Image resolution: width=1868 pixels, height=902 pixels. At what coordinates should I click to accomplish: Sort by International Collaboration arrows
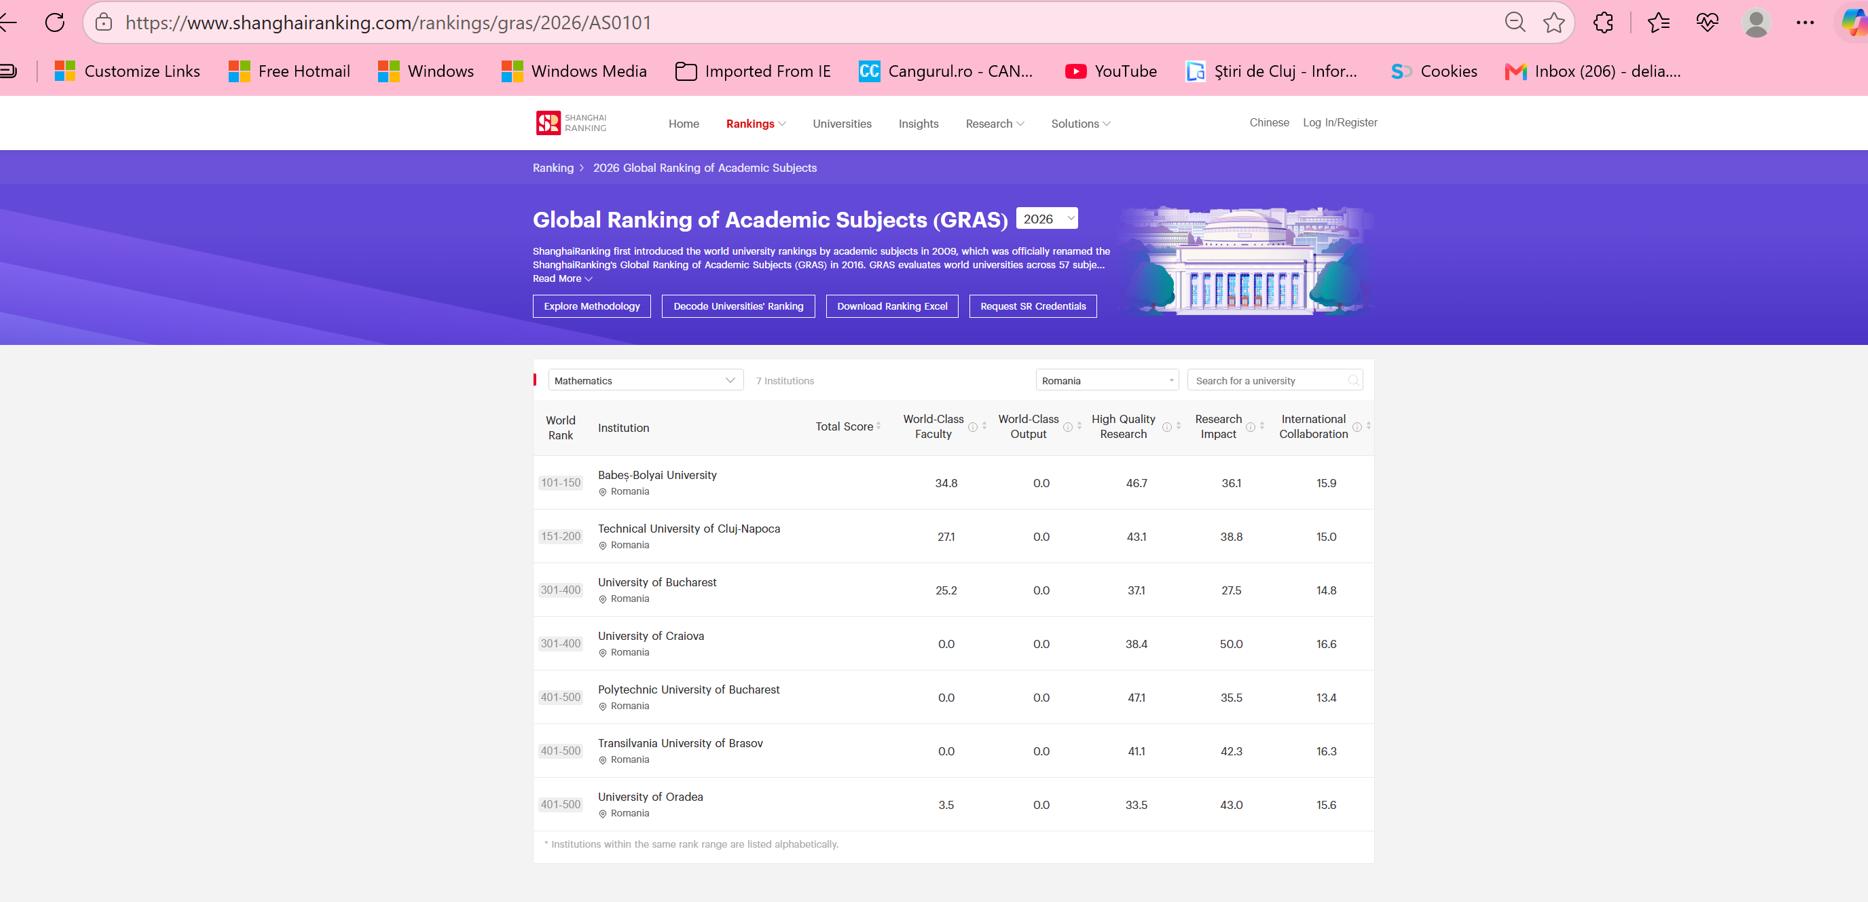pyautogui.click(x=1368, y=427)
